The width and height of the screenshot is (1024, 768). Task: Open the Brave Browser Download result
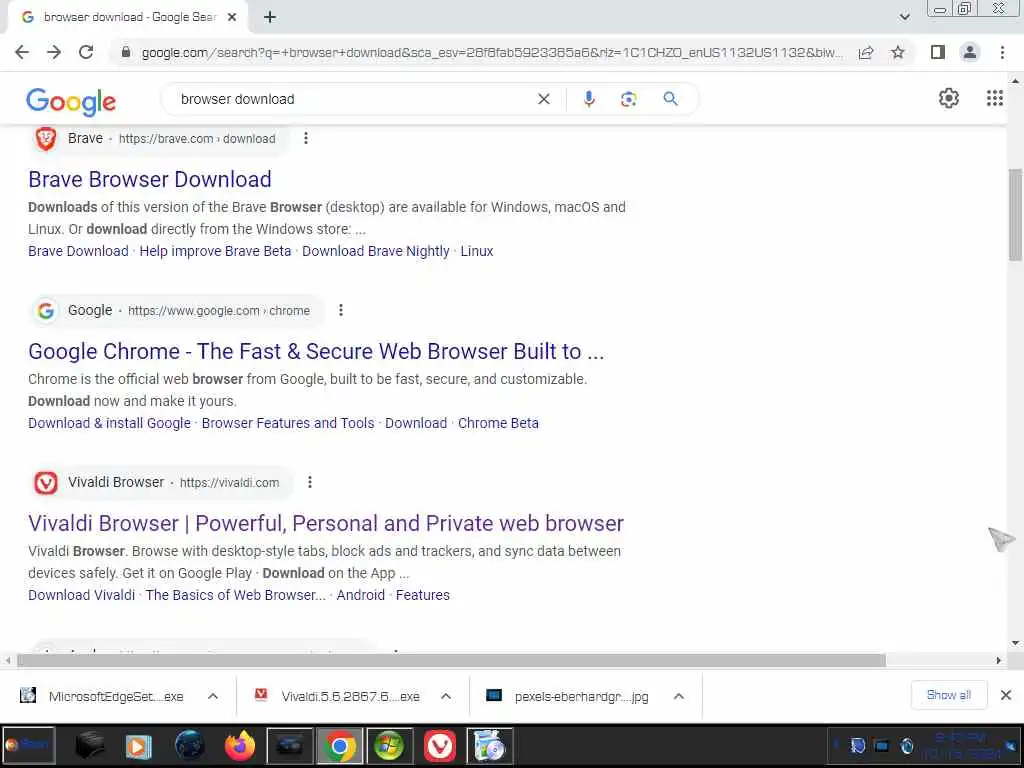coord(150,179)
